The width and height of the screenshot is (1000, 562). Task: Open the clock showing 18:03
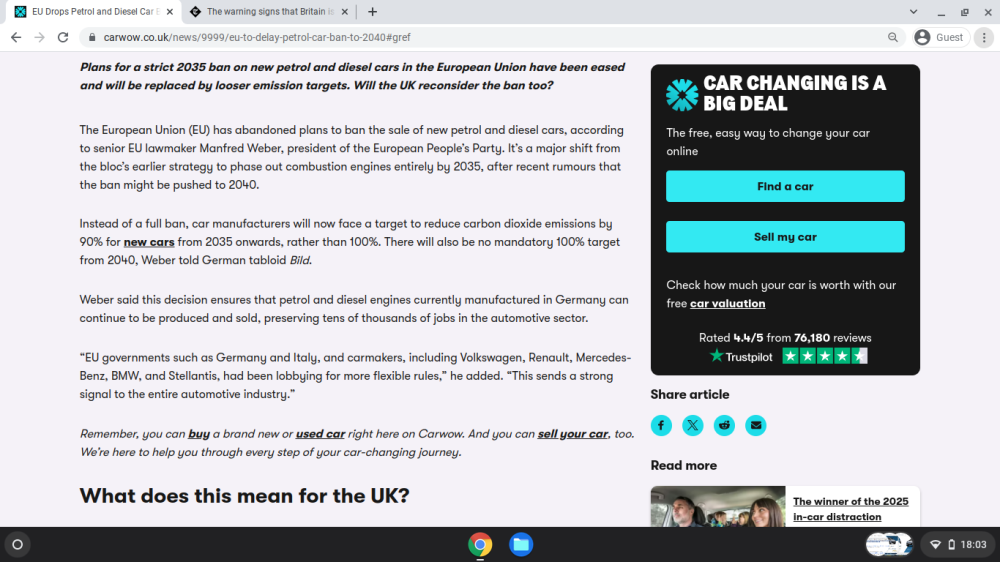click(973, 545)
